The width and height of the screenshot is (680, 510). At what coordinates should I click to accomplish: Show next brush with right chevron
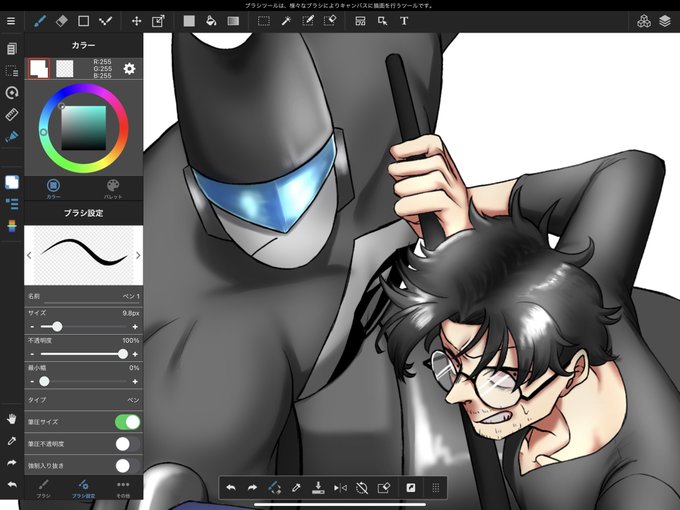pos(138,255)
